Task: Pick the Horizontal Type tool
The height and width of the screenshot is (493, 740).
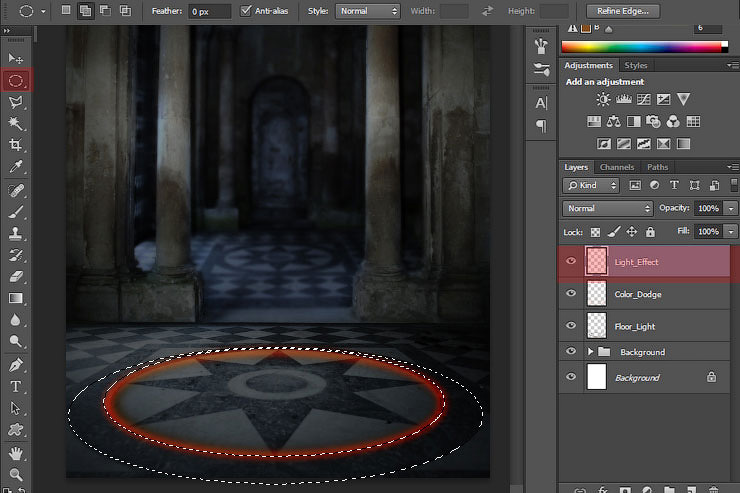Action: tap(16, 386)
